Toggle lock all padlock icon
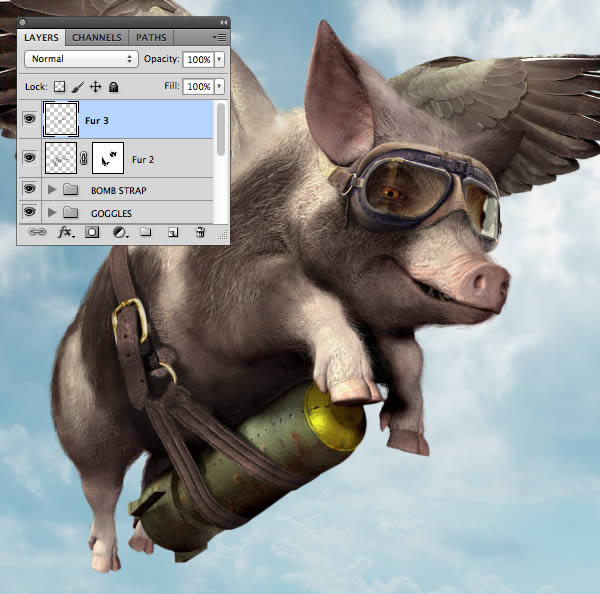This screenshot has width=600, height=594. click(113, 87)
